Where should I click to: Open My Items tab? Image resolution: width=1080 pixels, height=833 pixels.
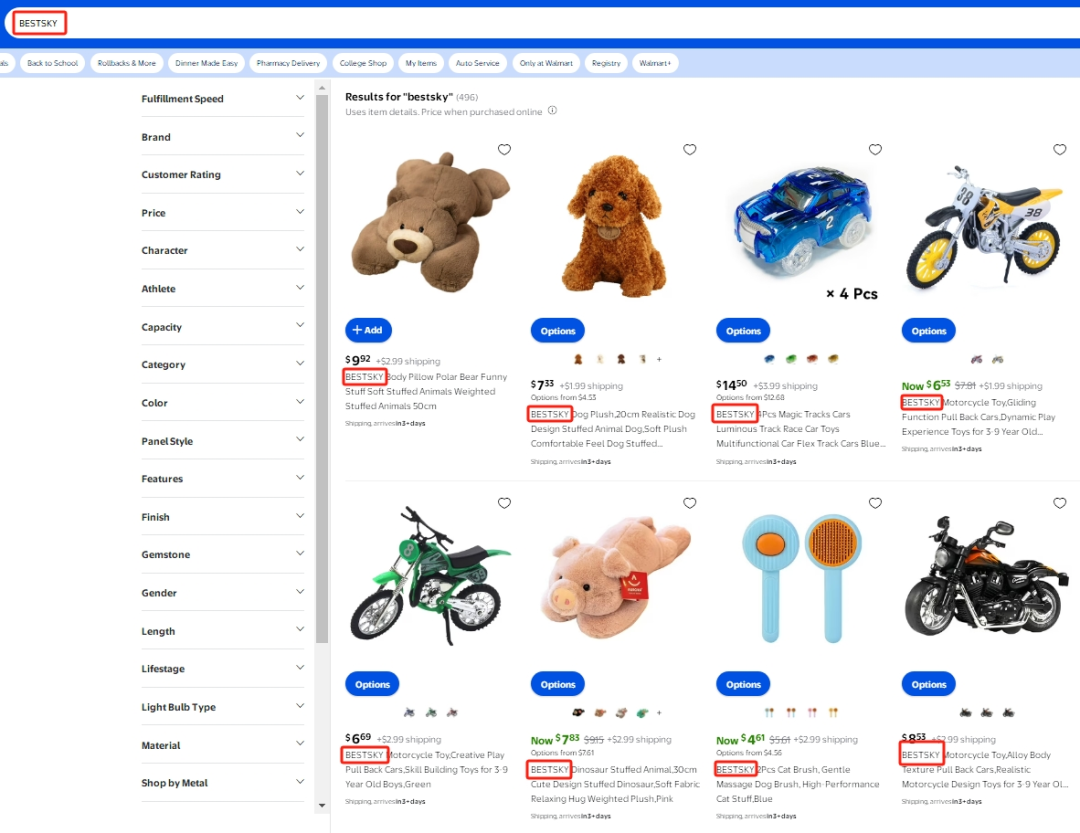pos(421,63)
